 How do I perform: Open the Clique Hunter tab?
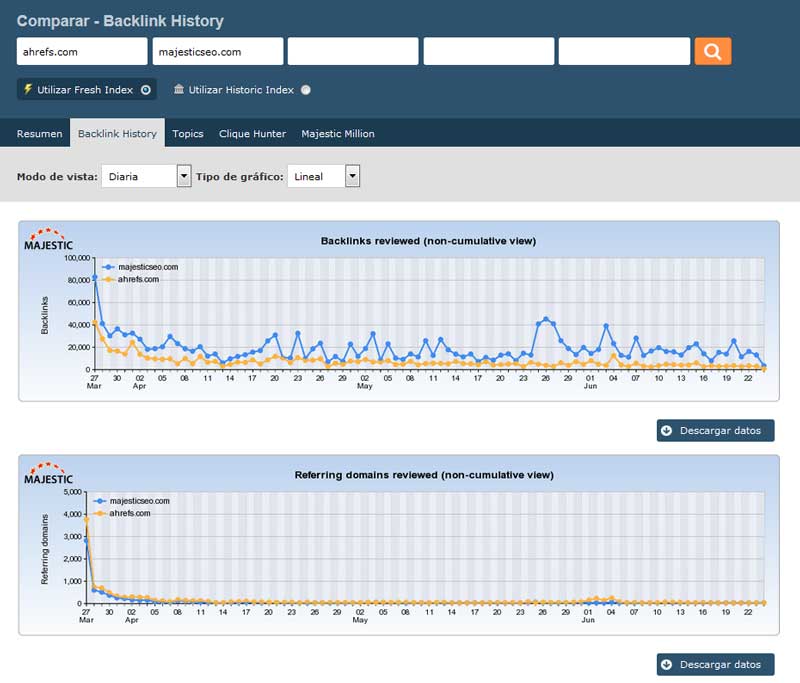click(253, 132)
